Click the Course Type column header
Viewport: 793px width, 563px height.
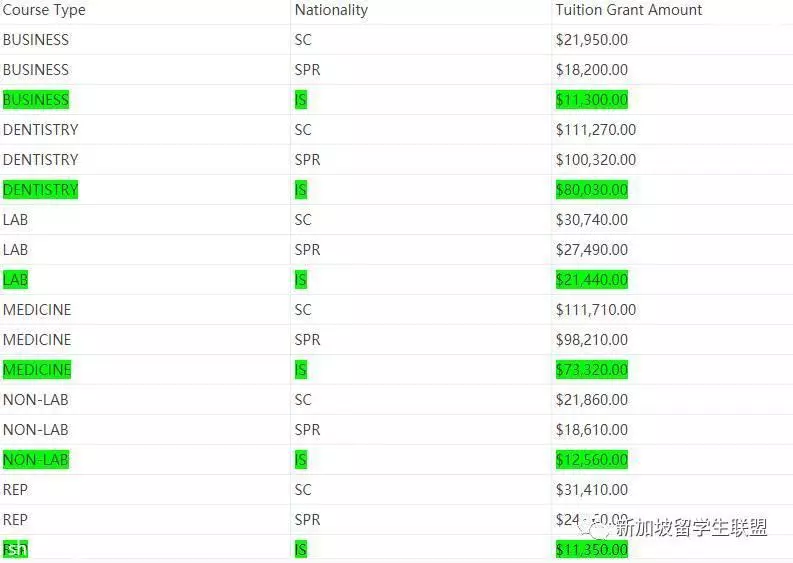44,10
